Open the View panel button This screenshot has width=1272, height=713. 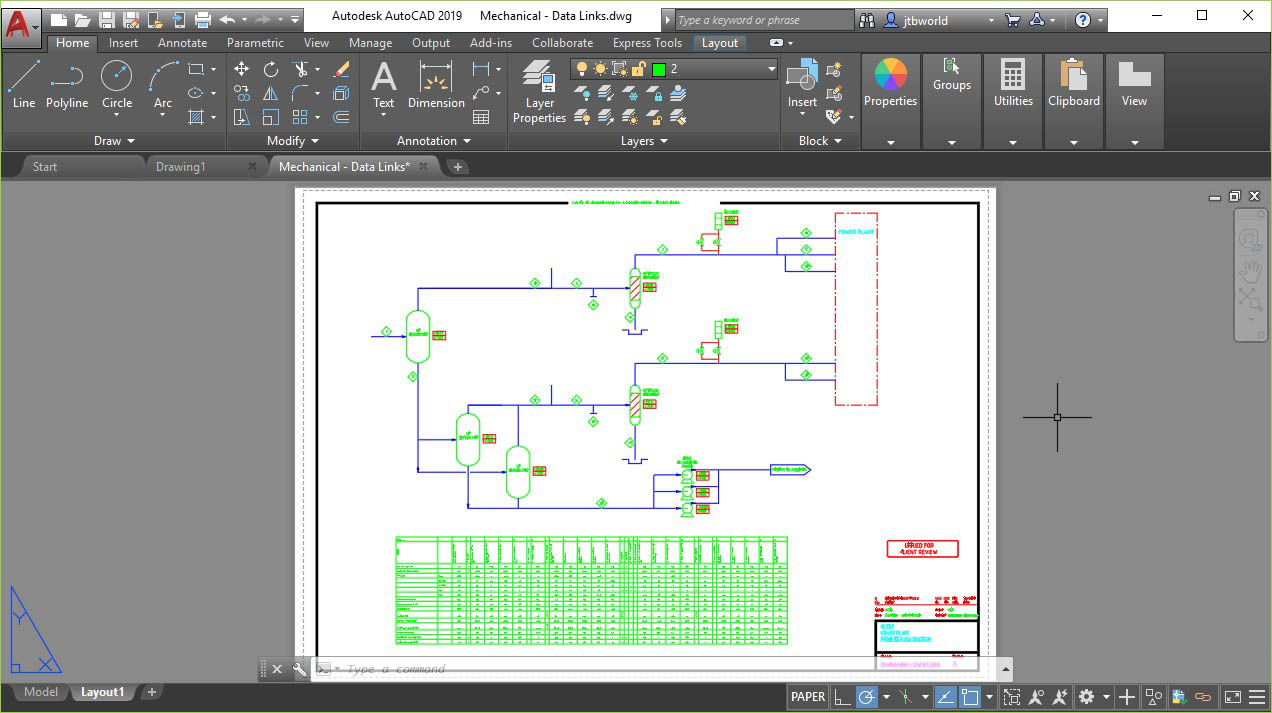[1134, 101]
